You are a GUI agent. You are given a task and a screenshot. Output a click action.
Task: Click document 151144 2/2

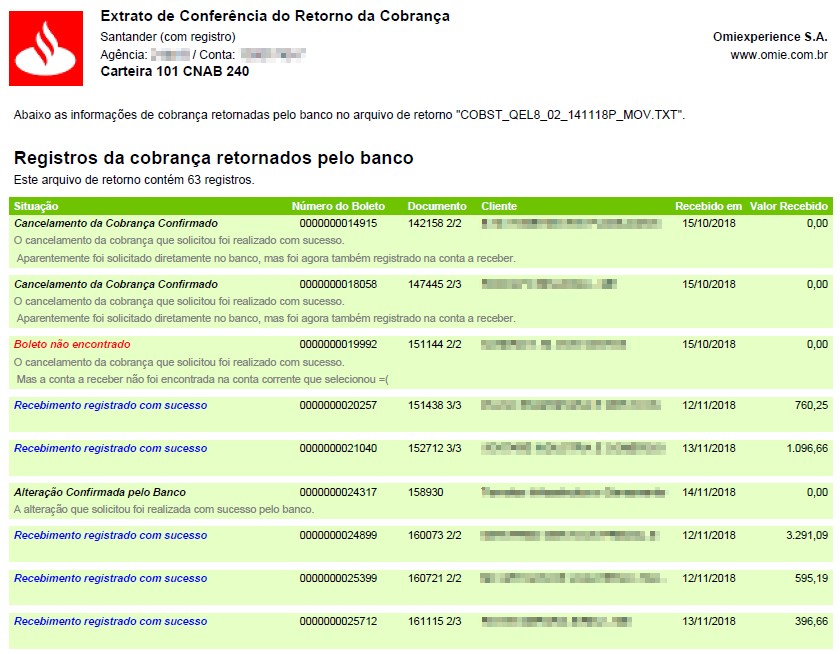434,344
